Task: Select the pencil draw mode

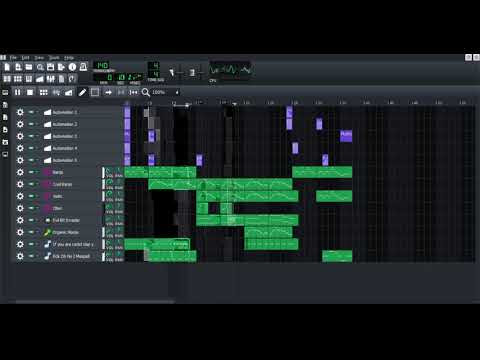Action: tap(82, 92)
